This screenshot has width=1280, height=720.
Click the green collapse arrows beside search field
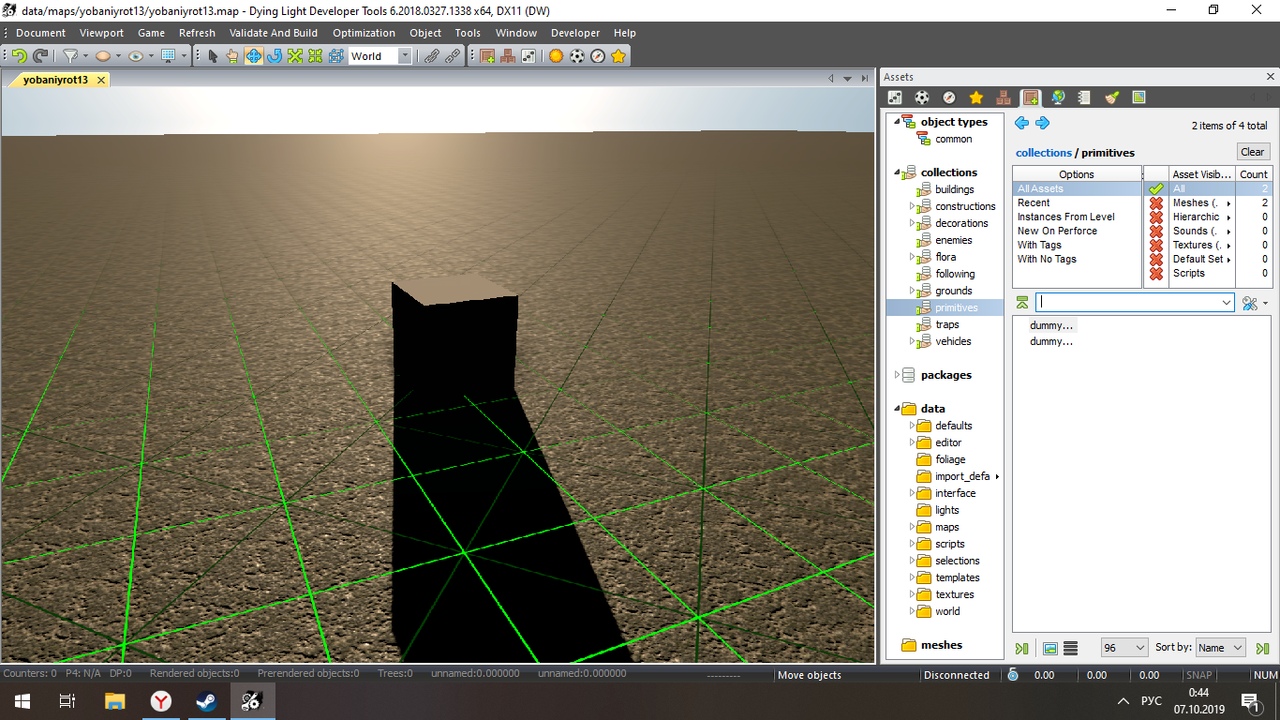click(x=1022, y=302)
